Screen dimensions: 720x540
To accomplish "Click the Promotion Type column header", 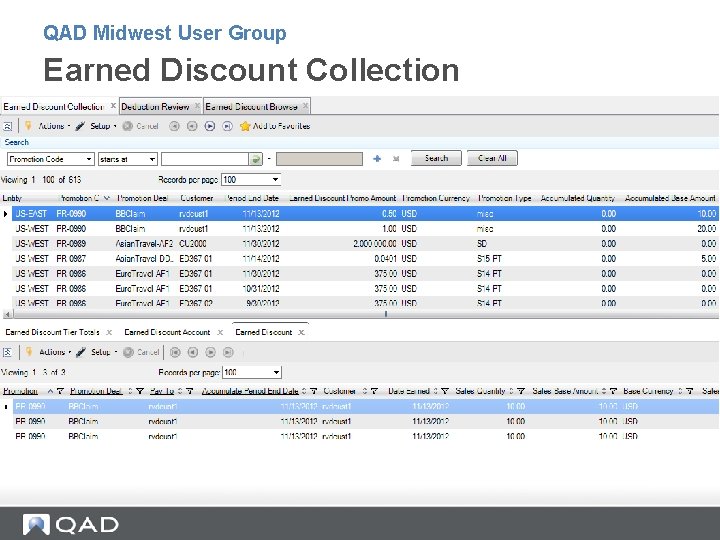I will [x=504, y=198].
